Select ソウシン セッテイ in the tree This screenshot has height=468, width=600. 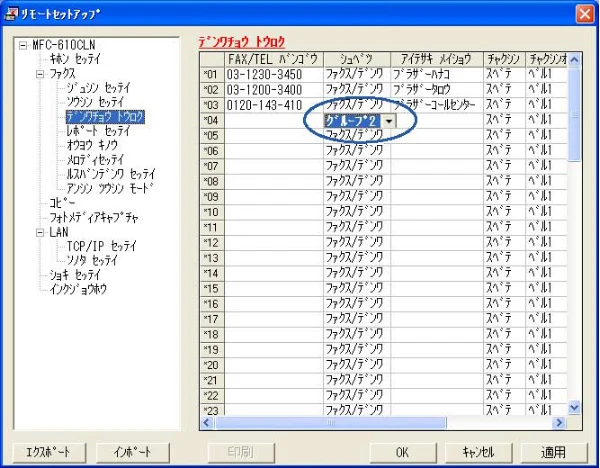(96, 102)
